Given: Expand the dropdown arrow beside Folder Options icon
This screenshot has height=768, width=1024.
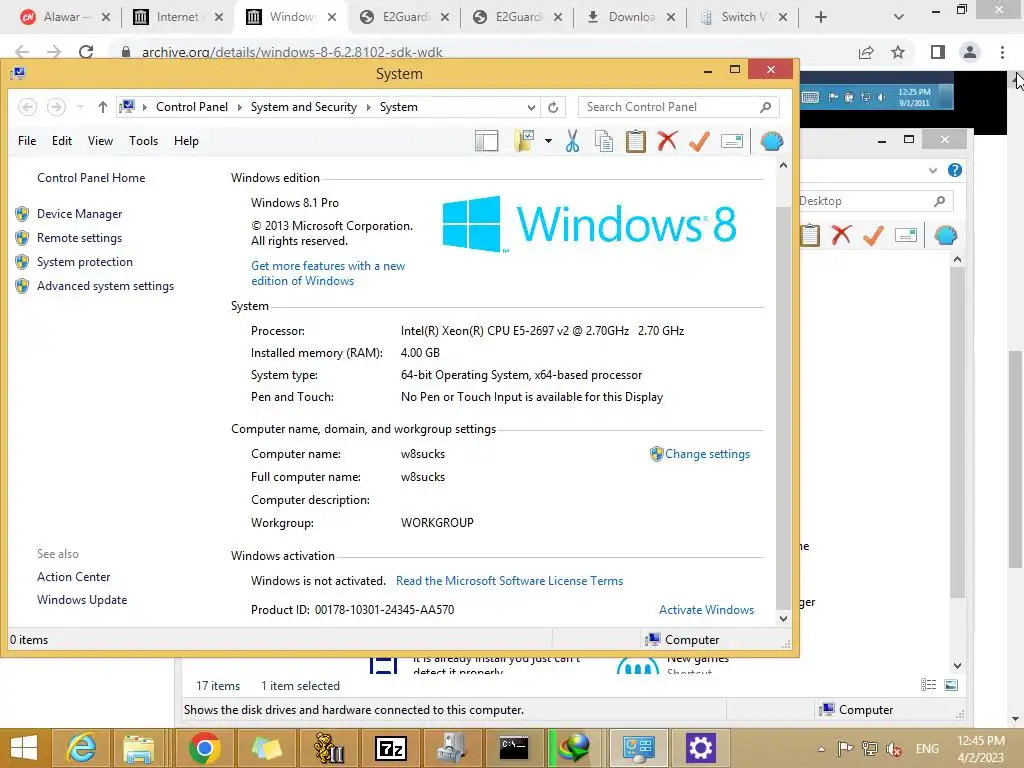Looking at the screenshot, I should coord(548,141).
